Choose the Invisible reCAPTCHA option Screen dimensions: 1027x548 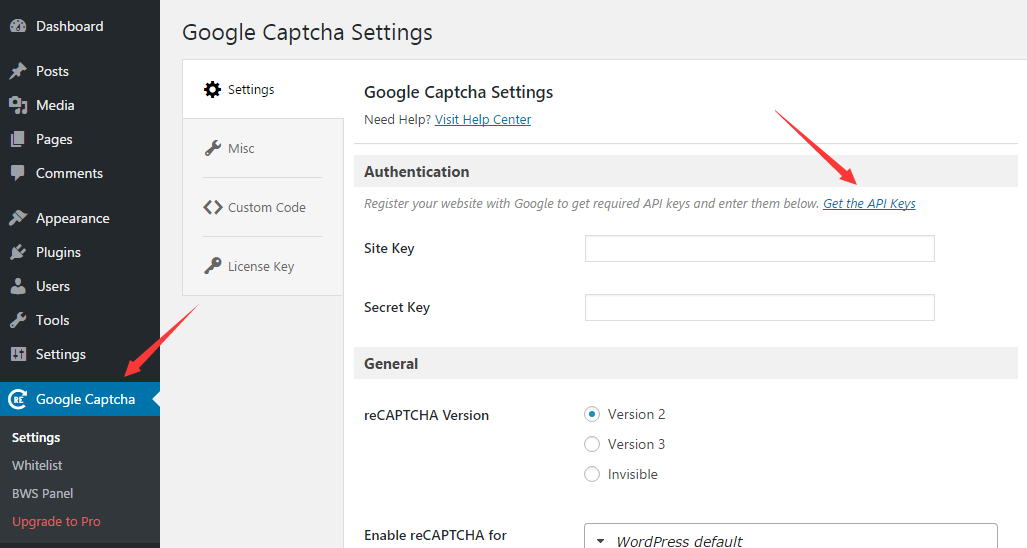click(591, 475)
